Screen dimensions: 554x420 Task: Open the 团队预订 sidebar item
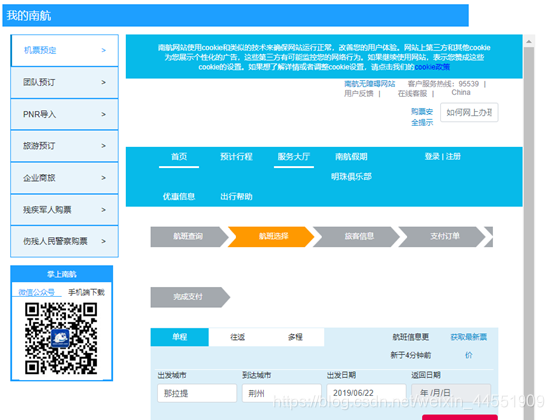64,82
